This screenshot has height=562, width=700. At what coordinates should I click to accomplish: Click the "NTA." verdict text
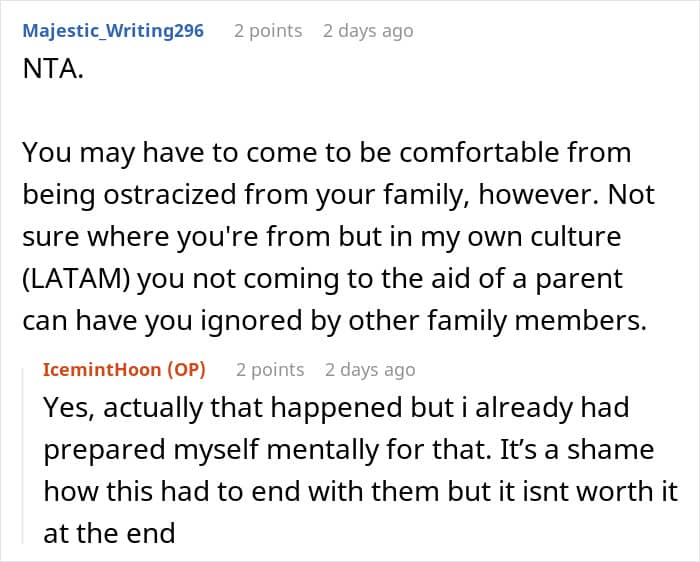(51, 74)
